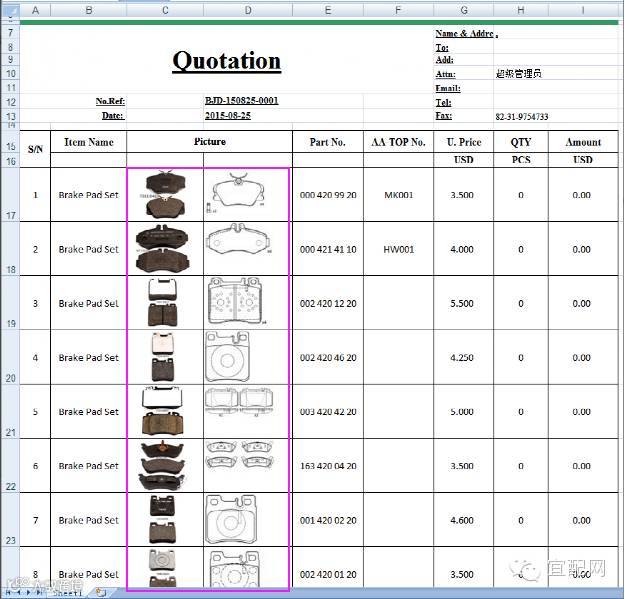Select line drawing for part 000 420 99 20
Image resolution: width=625 pixels, height=599 pixels.
(x=236, y=192)
